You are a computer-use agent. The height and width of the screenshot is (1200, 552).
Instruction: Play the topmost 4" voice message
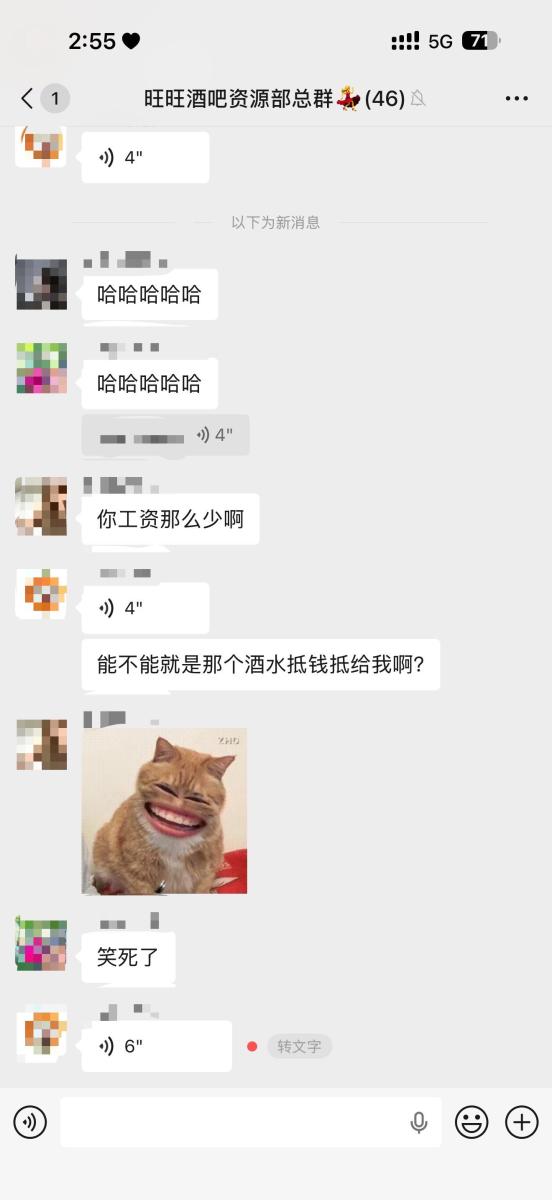(145, 157)
